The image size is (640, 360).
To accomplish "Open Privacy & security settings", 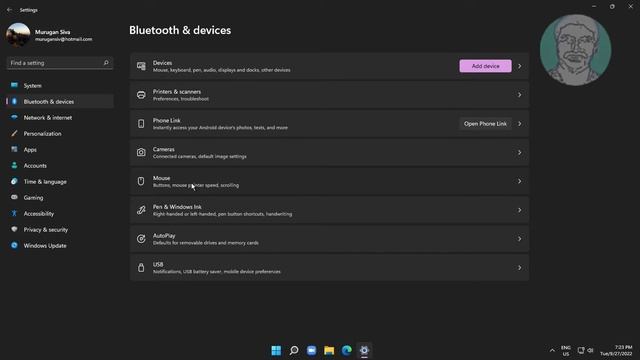I will pyautogui.click(x=60, y=229).
